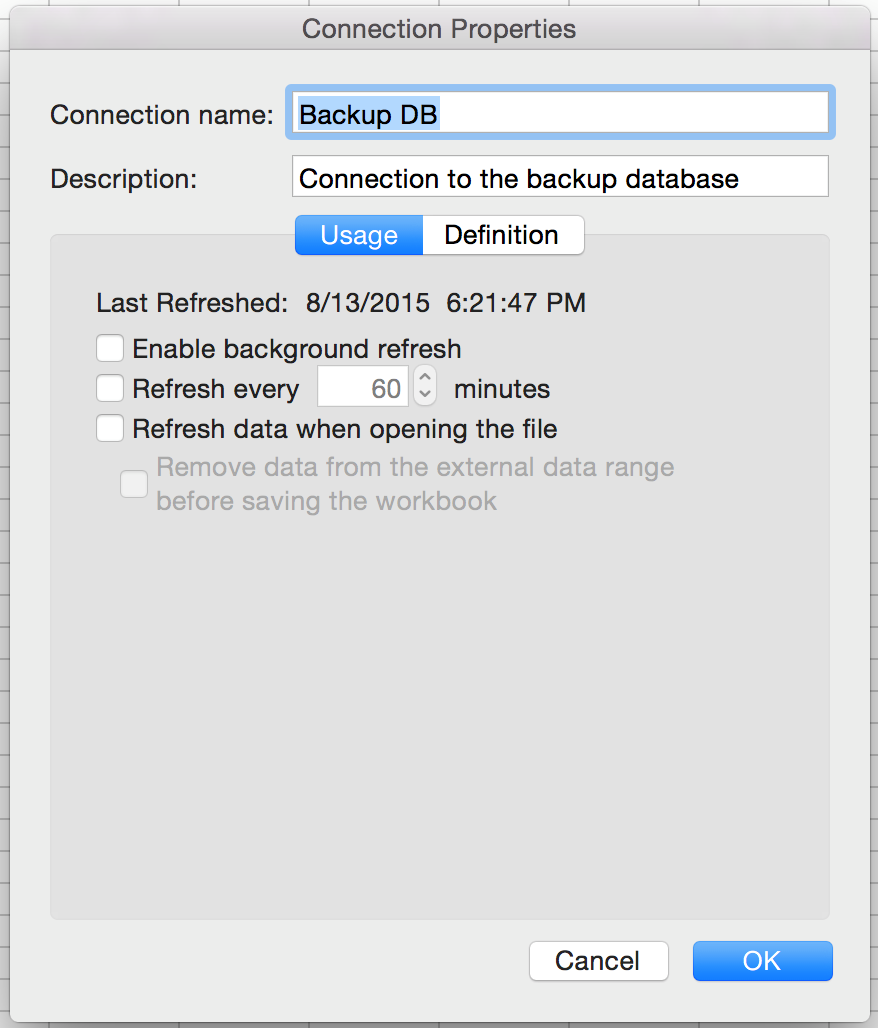Click the 'minutes' label beside stepper
This screenshot has height=1028, width=878.
(502, 388)
